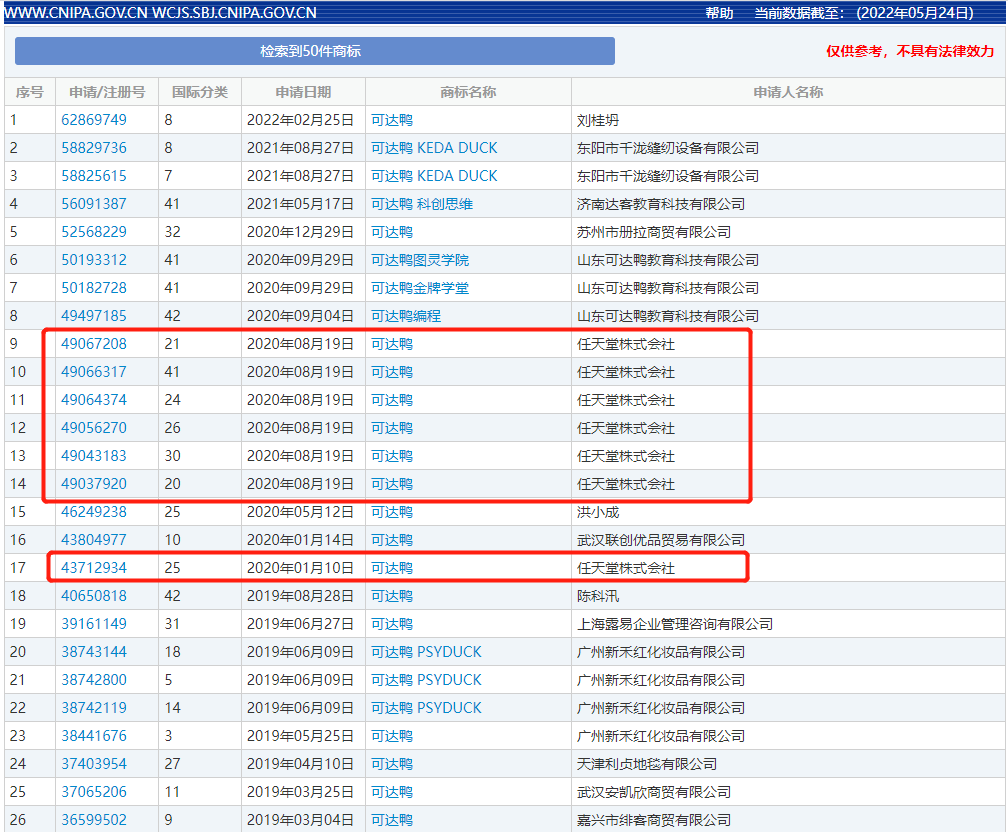
Task: Open registration number 50193312
Action: [x=94, y=260]
